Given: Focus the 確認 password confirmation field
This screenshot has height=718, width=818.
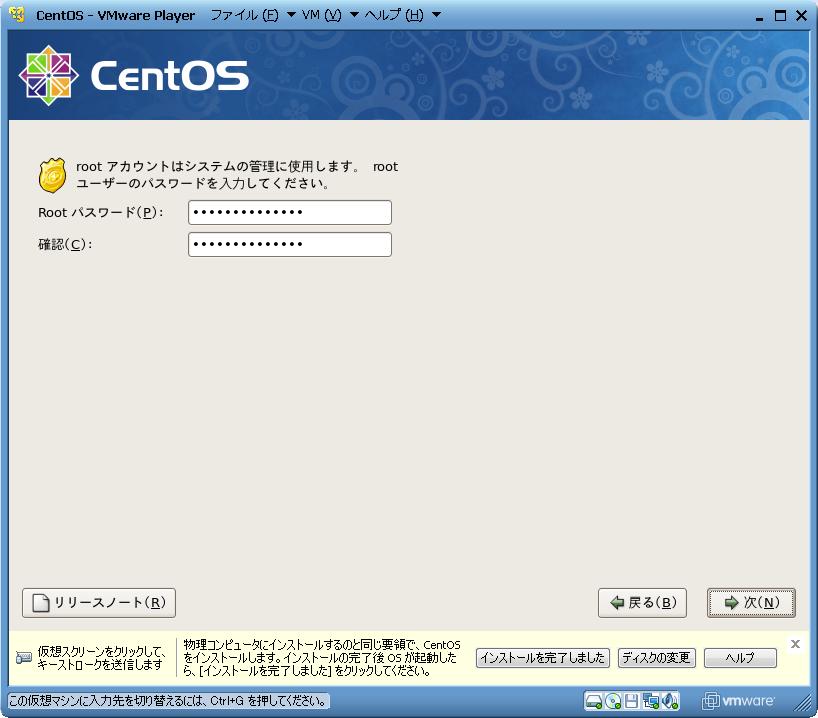Looking at the screenshot, I should (290, 244).
